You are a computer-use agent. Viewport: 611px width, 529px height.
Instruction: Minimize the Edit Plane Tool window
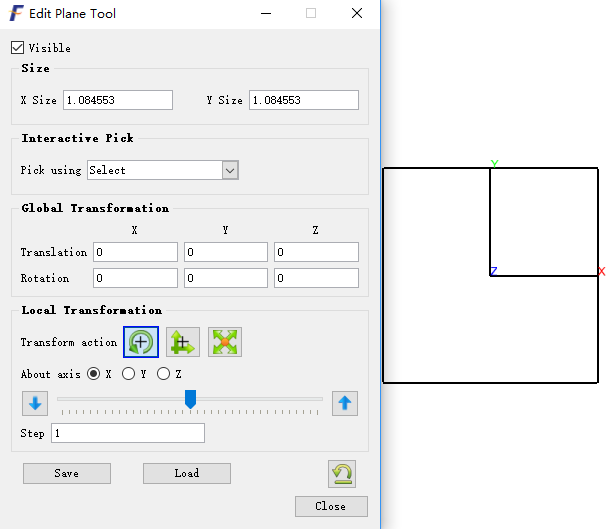266,13
